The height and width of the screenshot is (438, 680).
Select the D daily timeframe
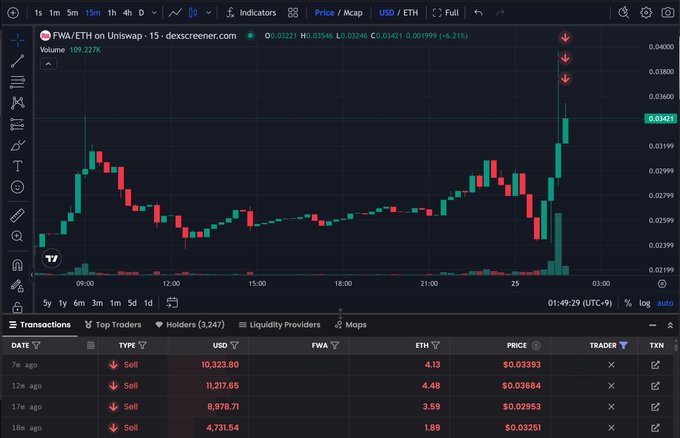point(141,13)
